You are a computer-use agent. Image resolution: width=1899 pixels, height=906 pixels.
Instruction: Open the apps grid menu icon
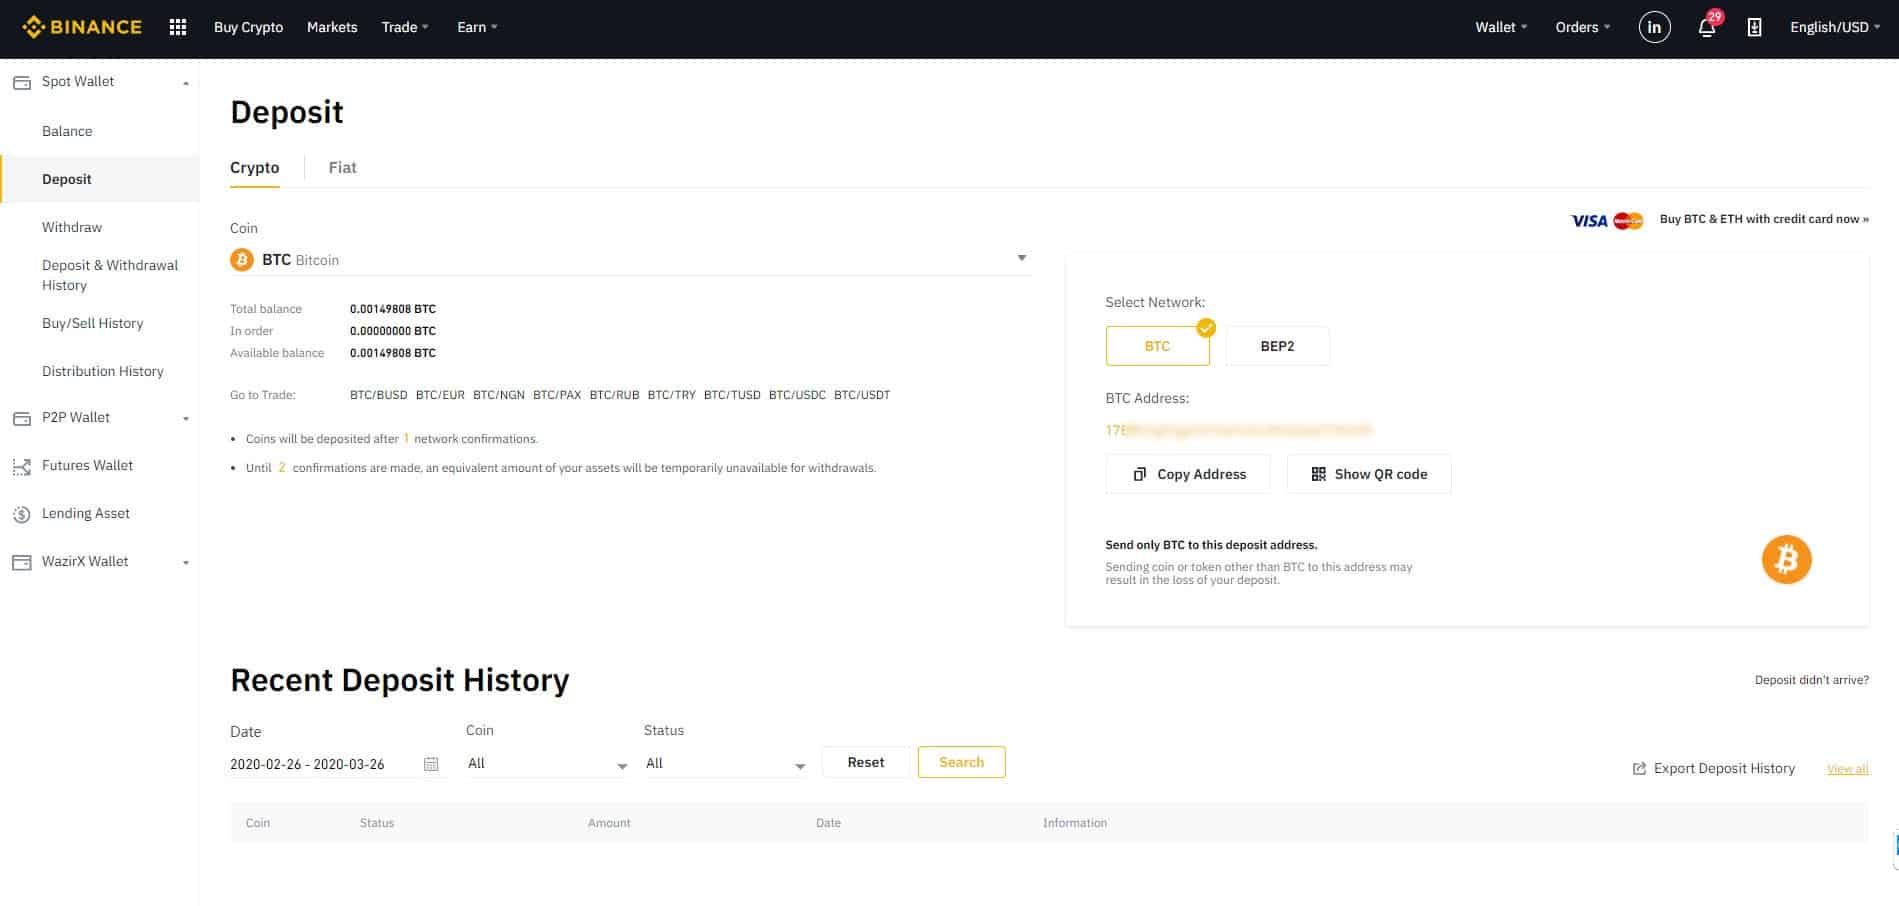(178, 27)
